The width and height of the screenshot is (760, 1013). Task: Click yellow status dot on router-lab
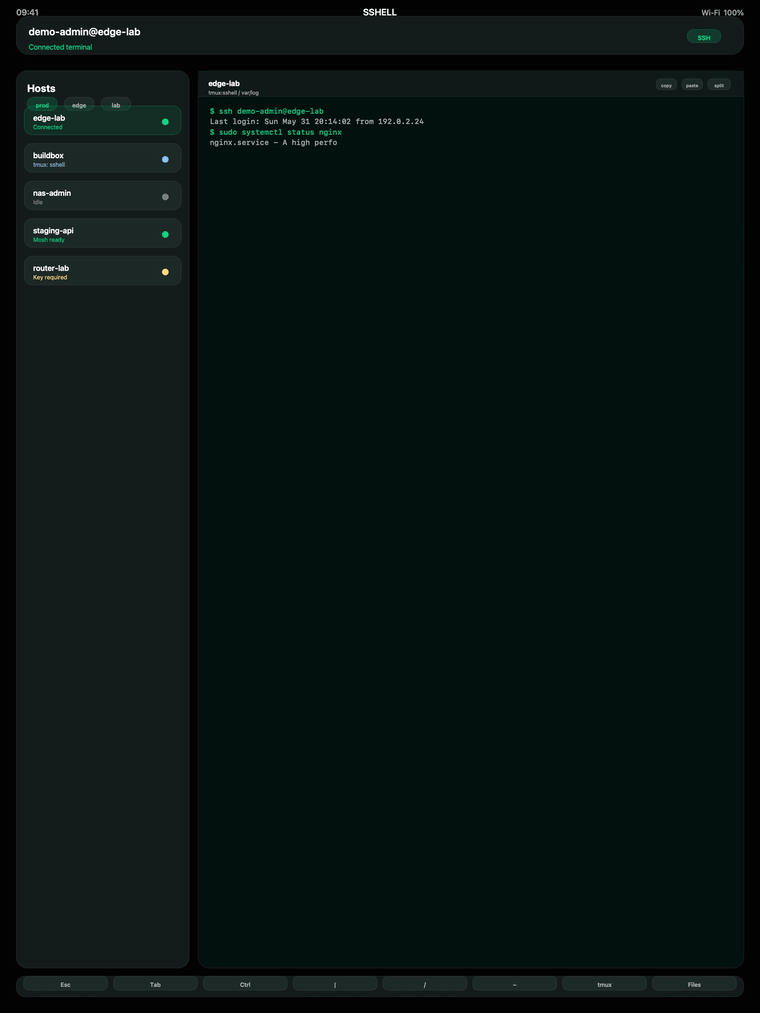[x=165, y=272]
